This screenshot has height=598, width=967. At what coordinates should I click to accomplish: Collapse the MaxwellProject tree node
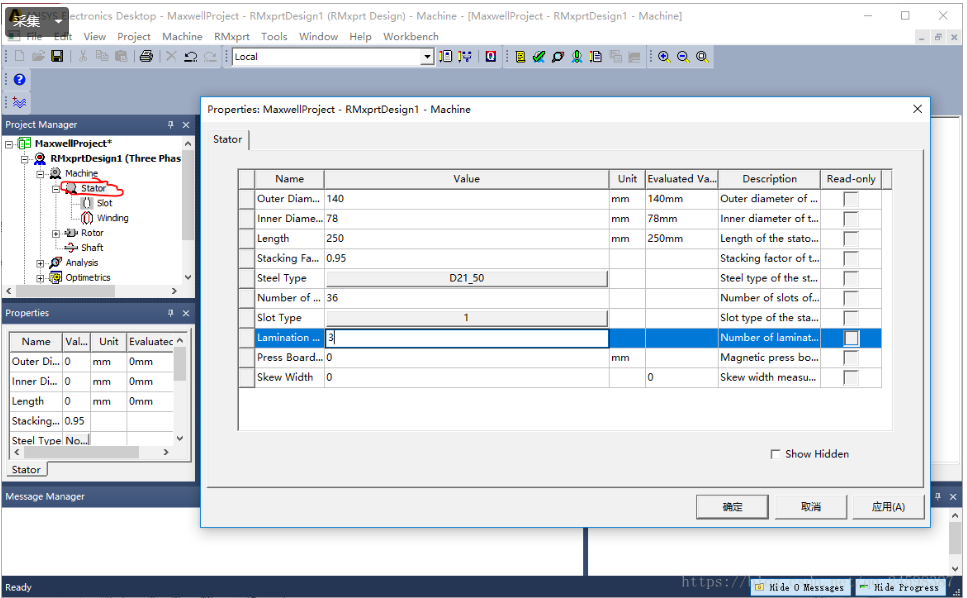[9, 144]
